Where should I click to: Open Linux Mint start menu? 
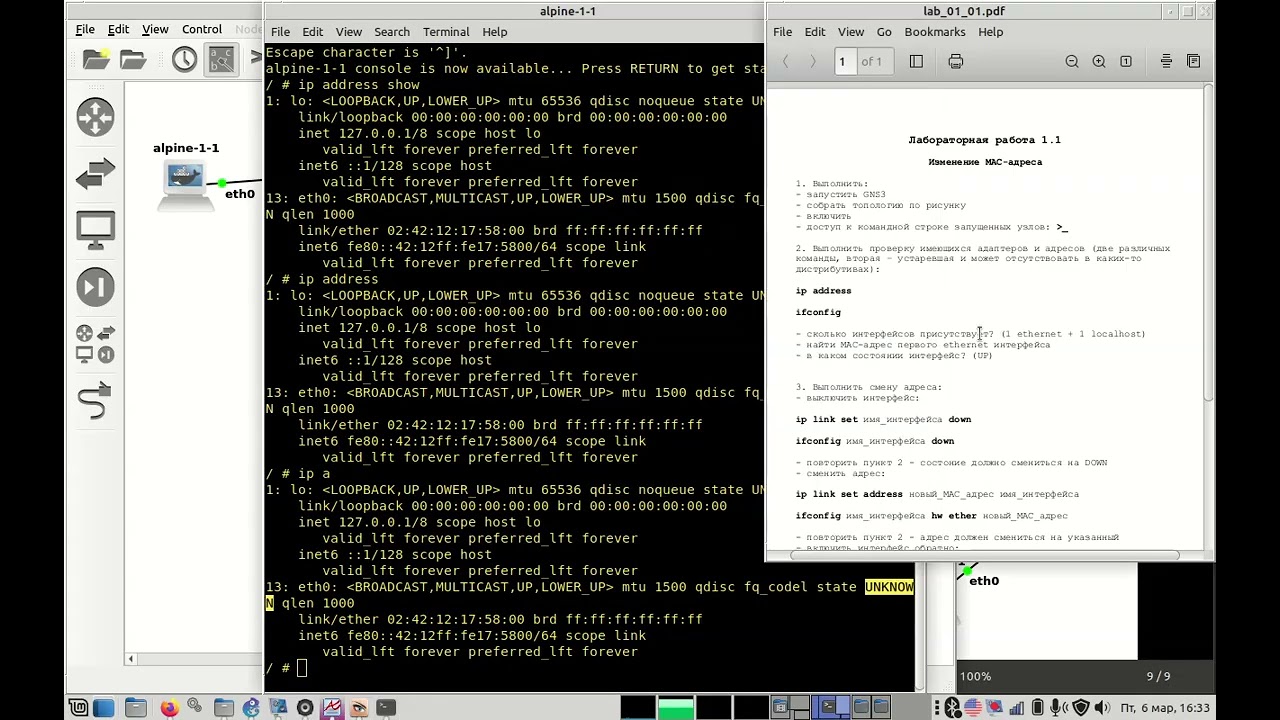click(78, 708)
